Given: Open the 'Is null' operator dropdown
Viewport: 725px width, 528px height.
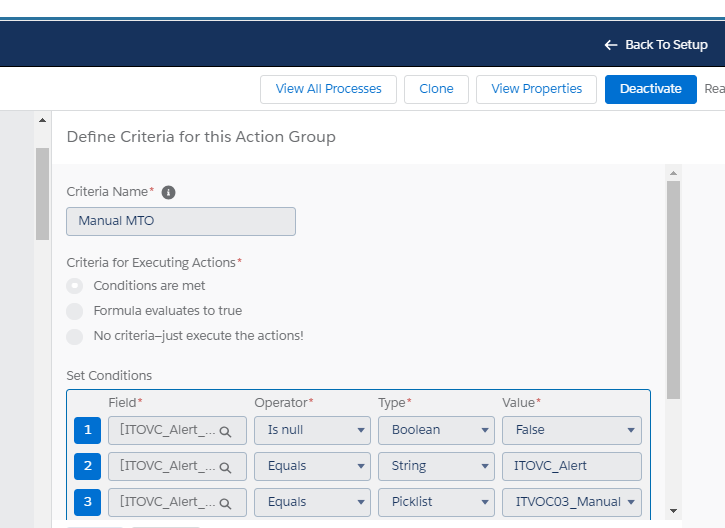Looking at the screenshot, I should [311, 431].
